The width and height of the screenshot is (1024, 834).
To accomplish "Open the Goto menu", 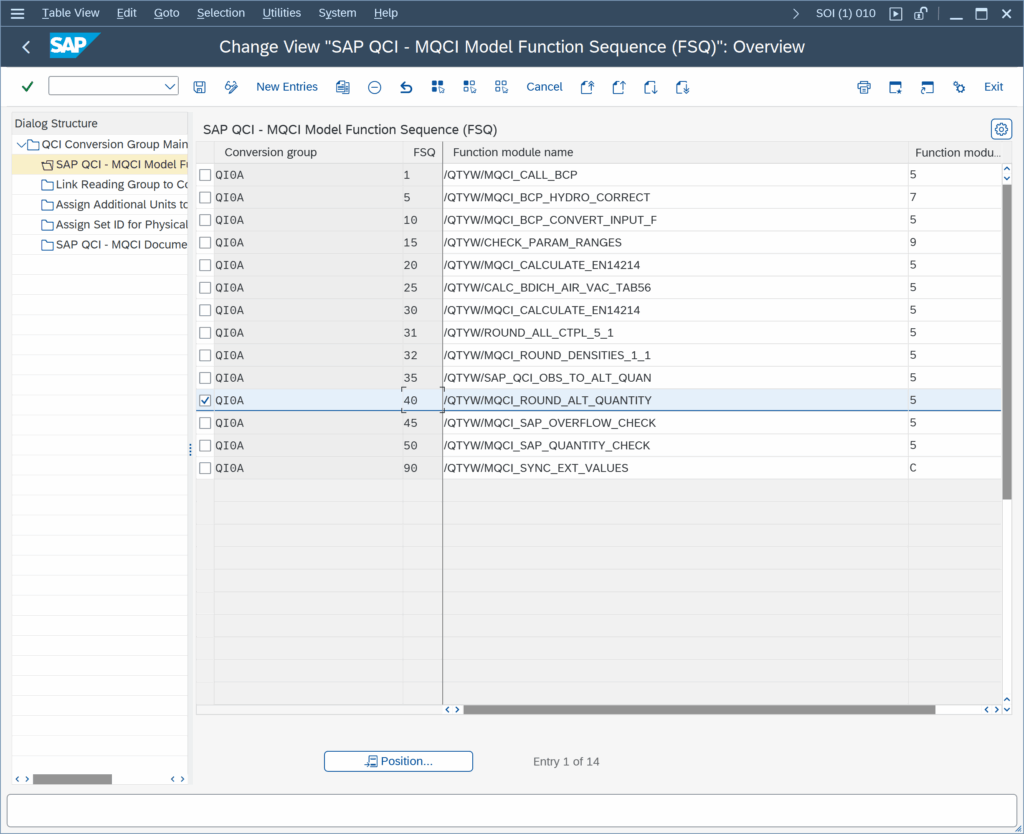I will (167, 13).
